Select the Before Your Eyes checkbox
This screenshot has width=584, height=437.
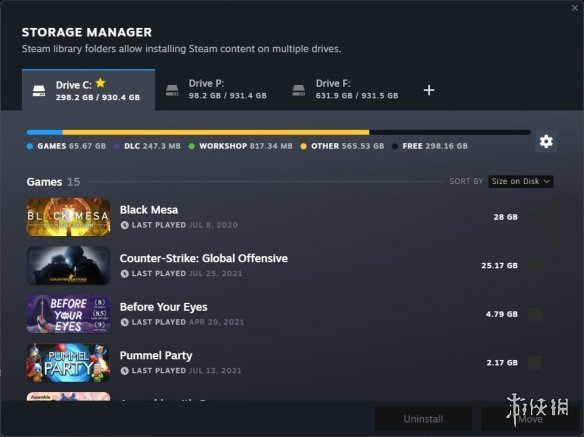point(534,314)
